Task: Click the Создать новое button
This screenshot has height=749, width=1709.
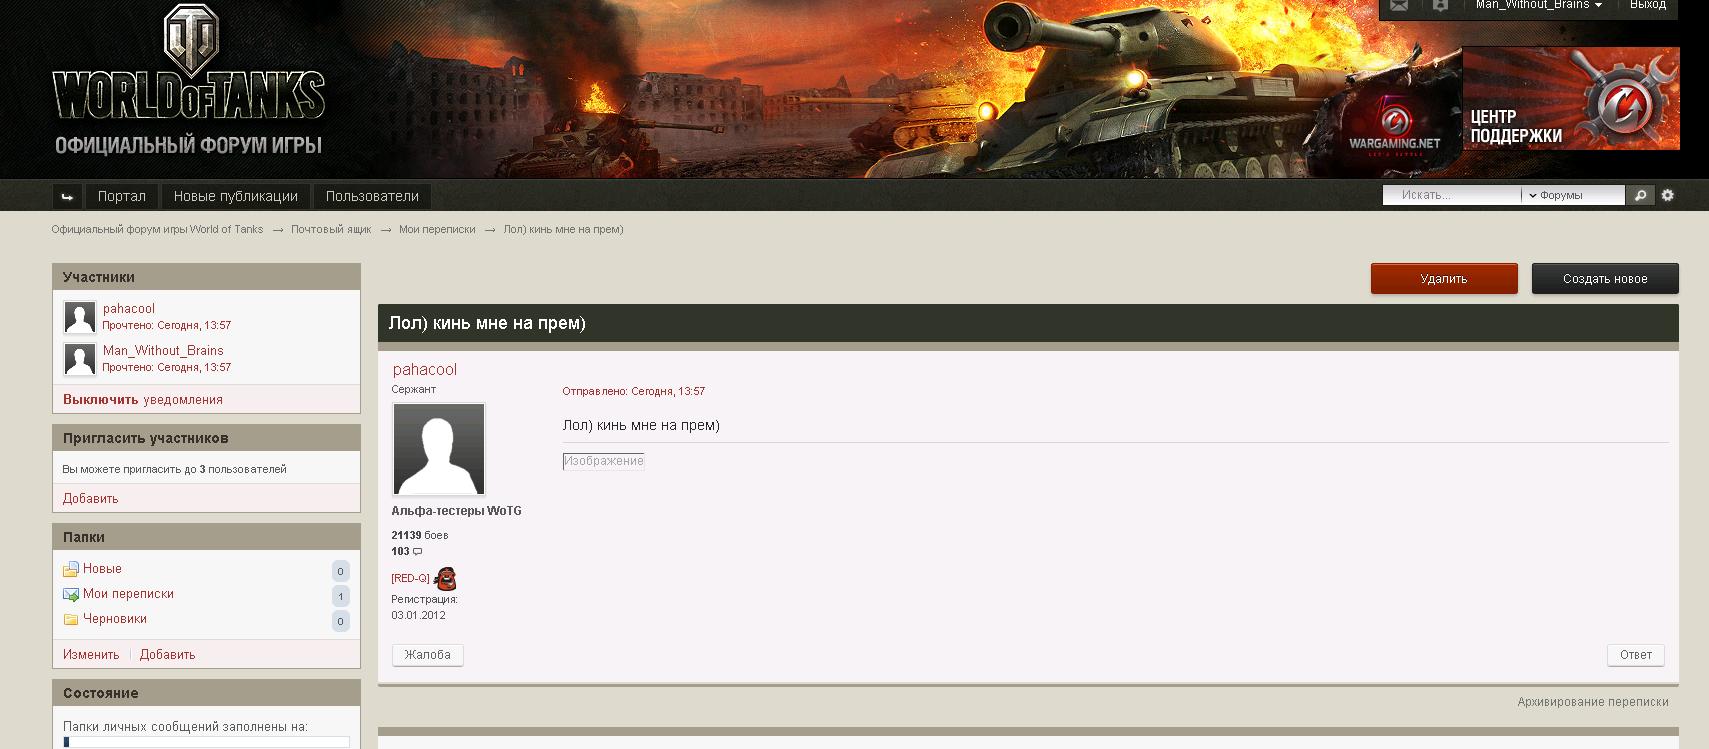Action: click(1605, 279)
